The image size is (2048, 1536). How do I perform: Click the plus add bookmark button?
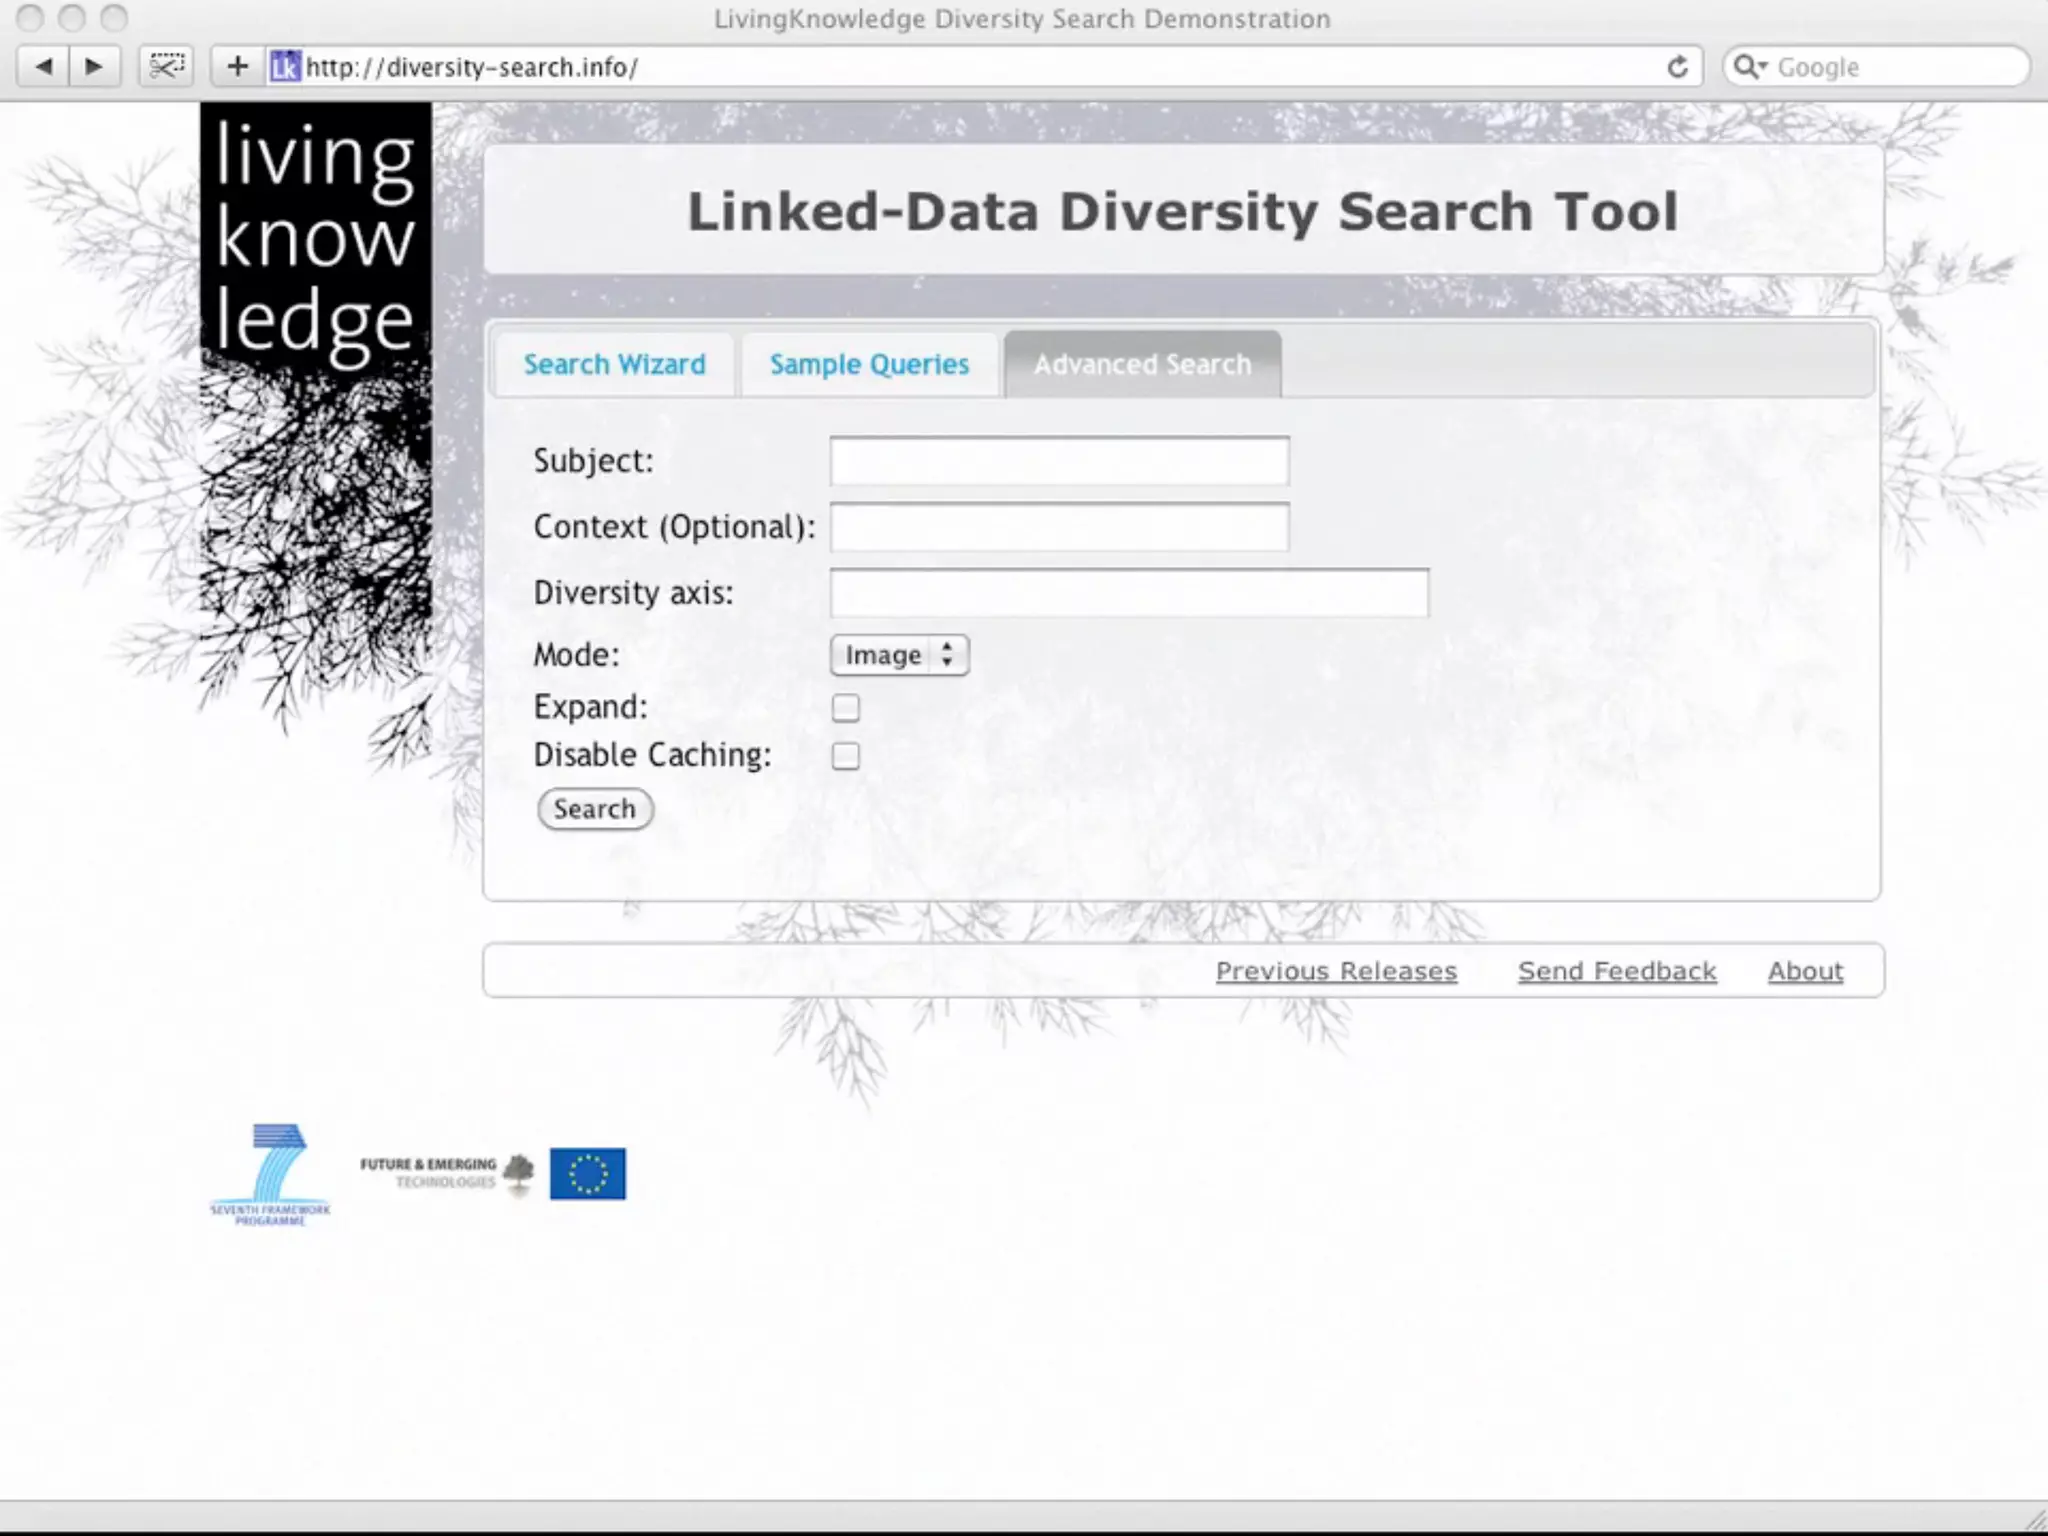[237, 67]
